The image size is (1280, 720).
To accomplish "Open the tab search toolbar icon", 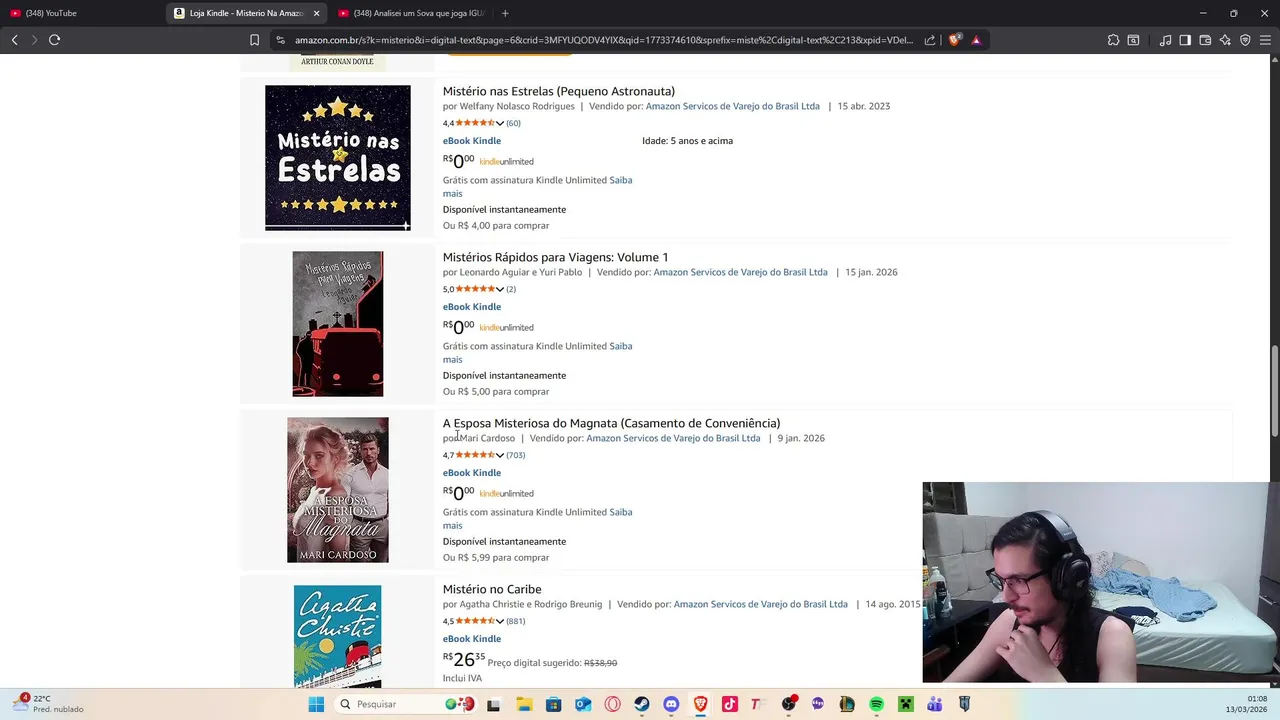I will (1133, 40).
